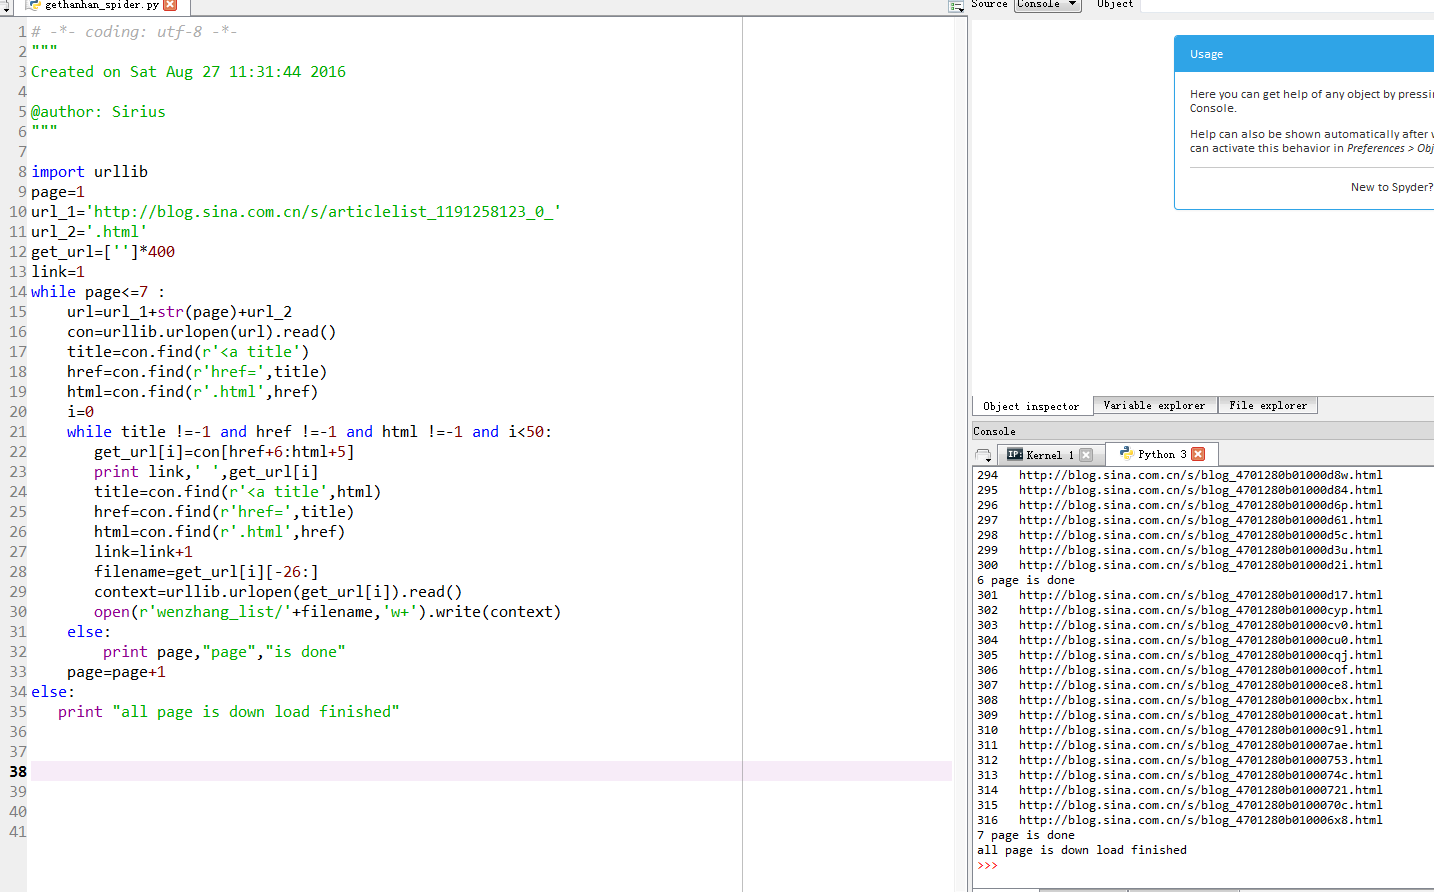Switch to Variable explorer tab

coord(1154,405)
